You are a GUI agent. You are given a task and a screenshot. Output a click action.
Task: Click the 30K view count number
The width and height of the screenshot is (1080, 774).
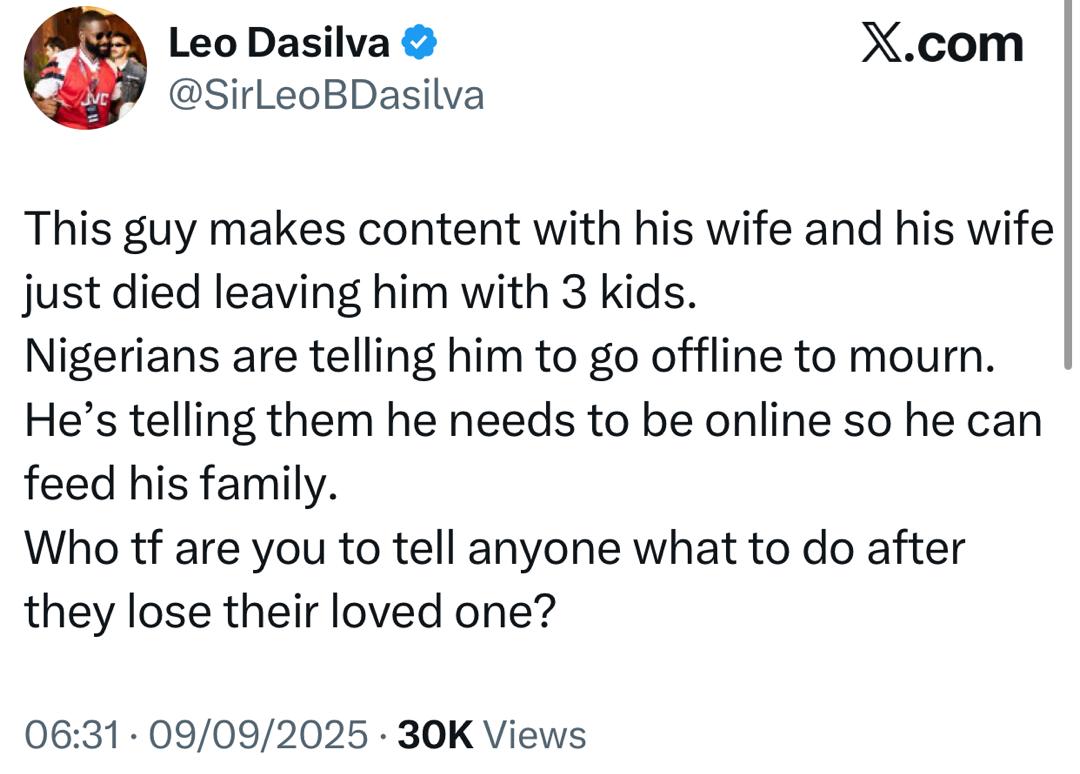[x=435, y=735]
